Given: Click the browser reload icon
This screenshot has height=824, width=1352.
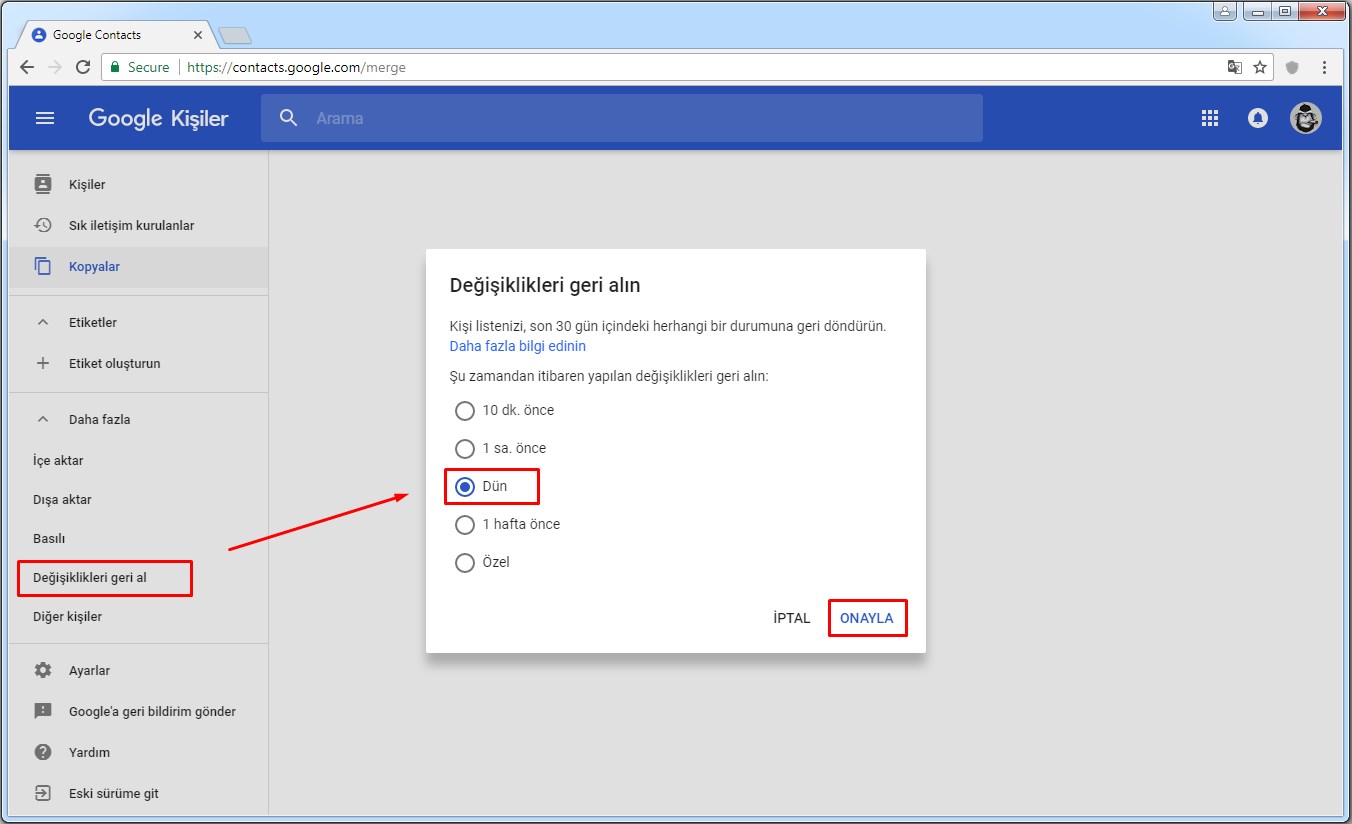Looking at the screenshot, I should click(83, 67).
